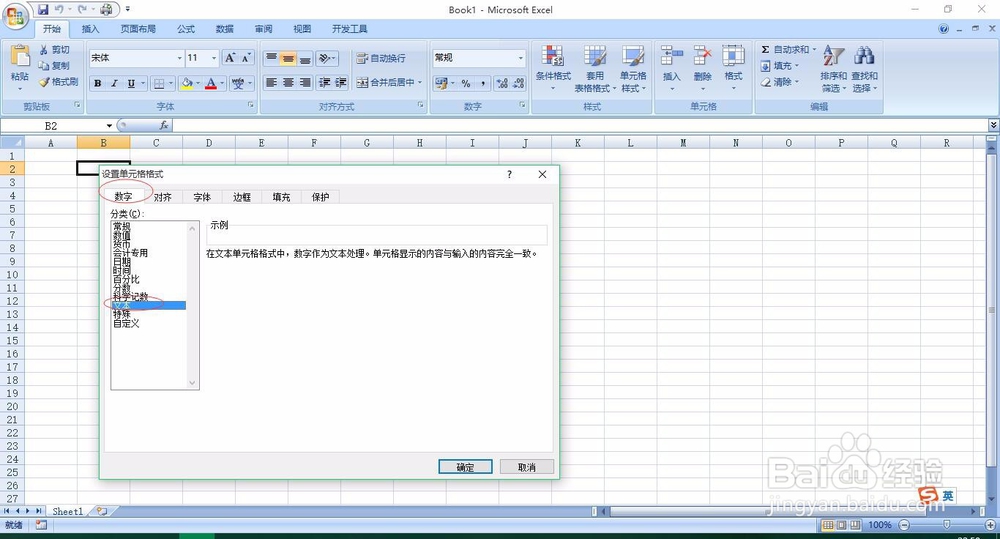This screenshot has height=539, width=1000.
Task: Open the 保护 tab in dialog
Action: [320, 197]
